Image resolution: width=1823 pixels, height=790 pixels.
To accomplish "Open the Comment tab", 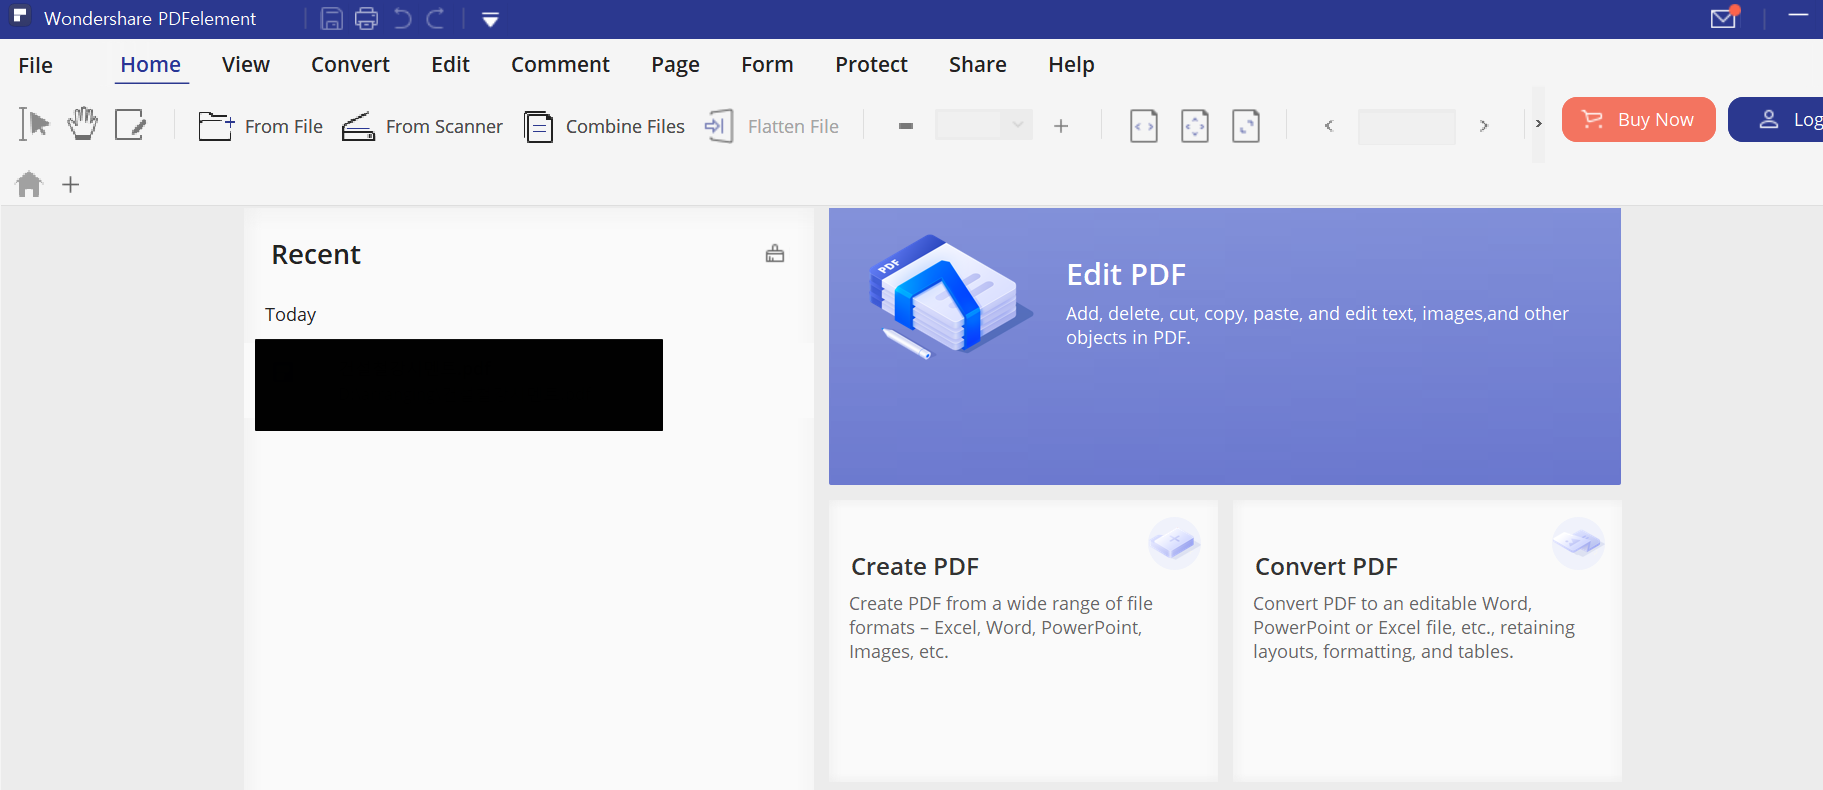I will click(x=560, y=65).
